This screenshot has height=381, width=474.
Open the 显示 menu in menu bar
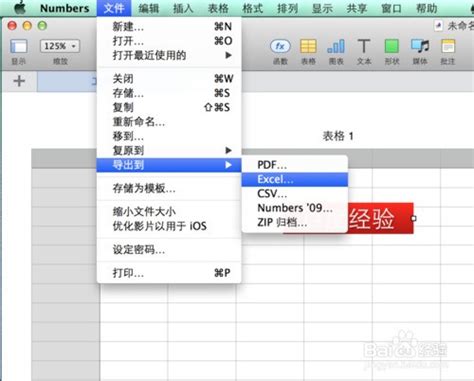click(x=322, y=8)
